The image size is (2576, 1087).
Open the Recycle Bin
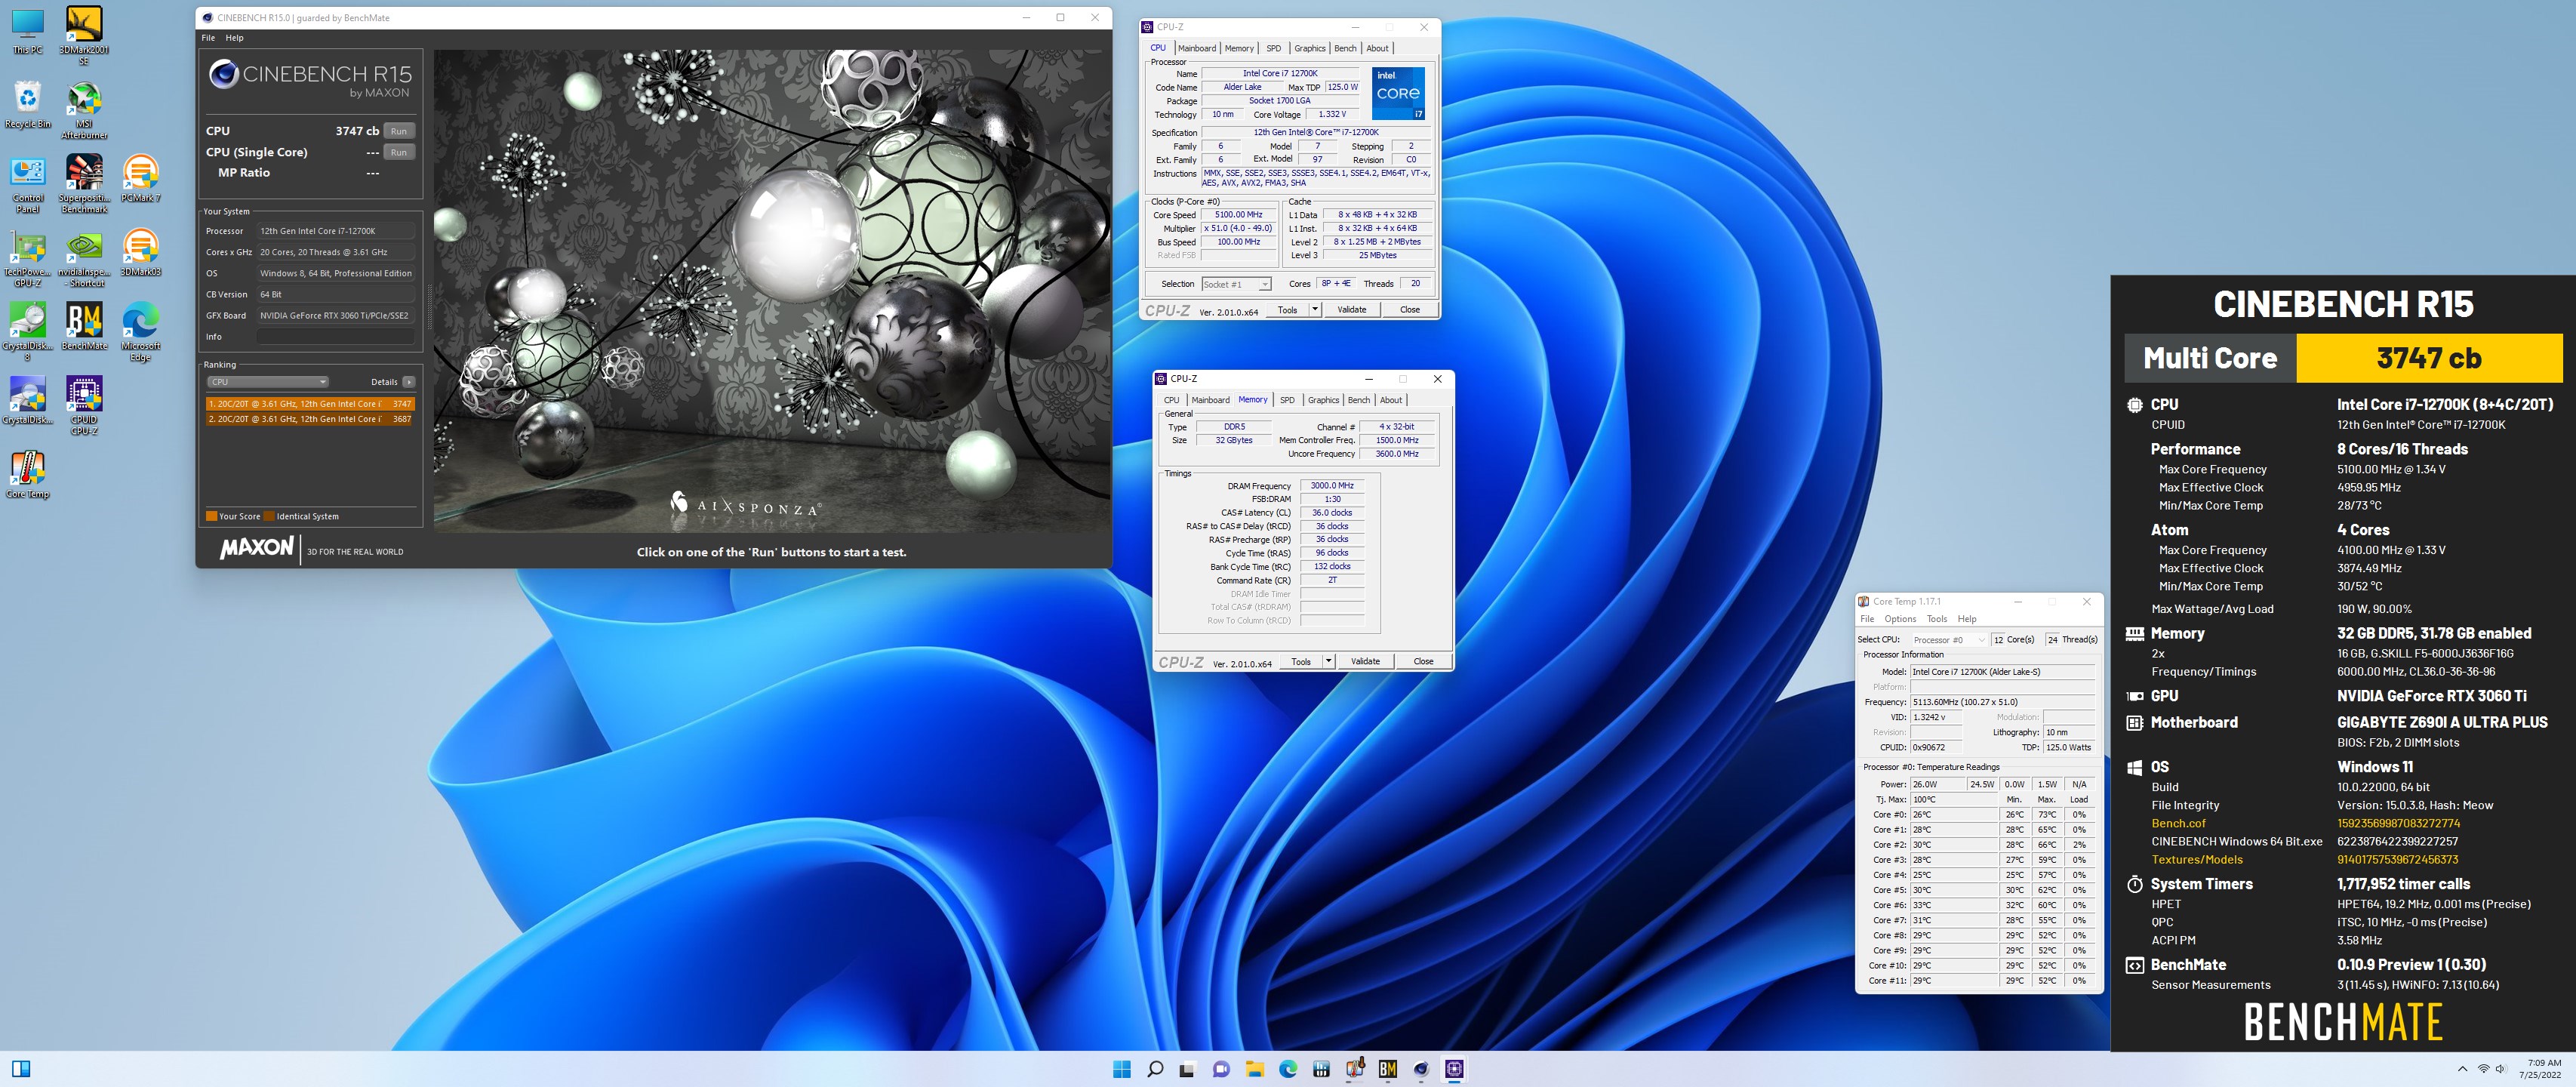click(28, 105)
